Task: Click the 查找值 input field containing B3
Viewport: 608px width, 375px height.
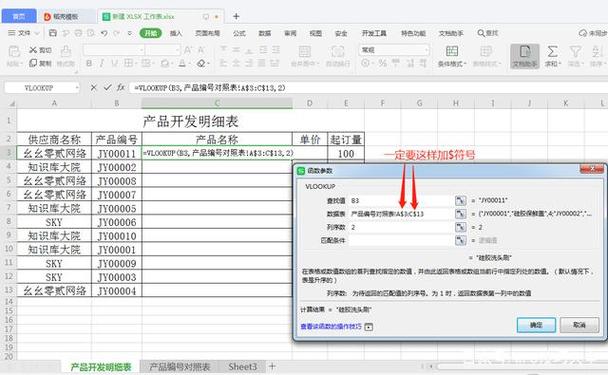Action: (401, 200)
